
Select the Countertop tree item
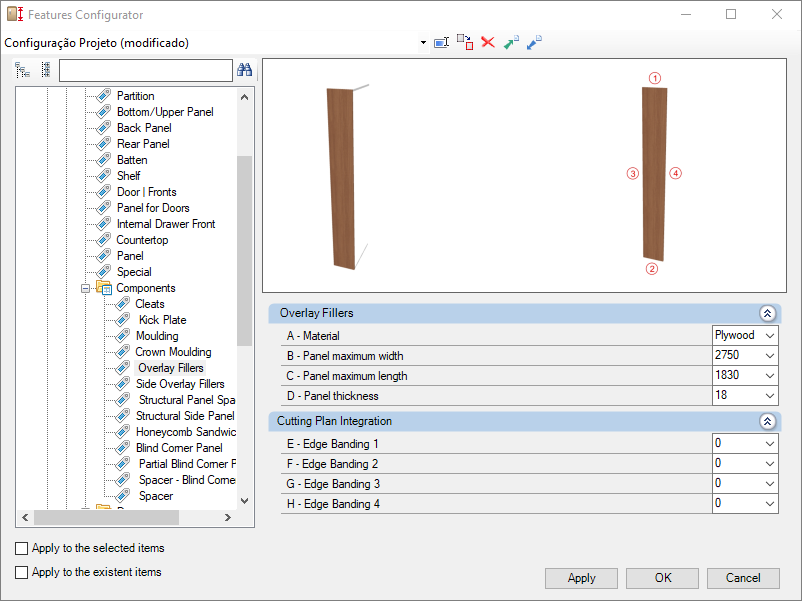coord(142,240)
